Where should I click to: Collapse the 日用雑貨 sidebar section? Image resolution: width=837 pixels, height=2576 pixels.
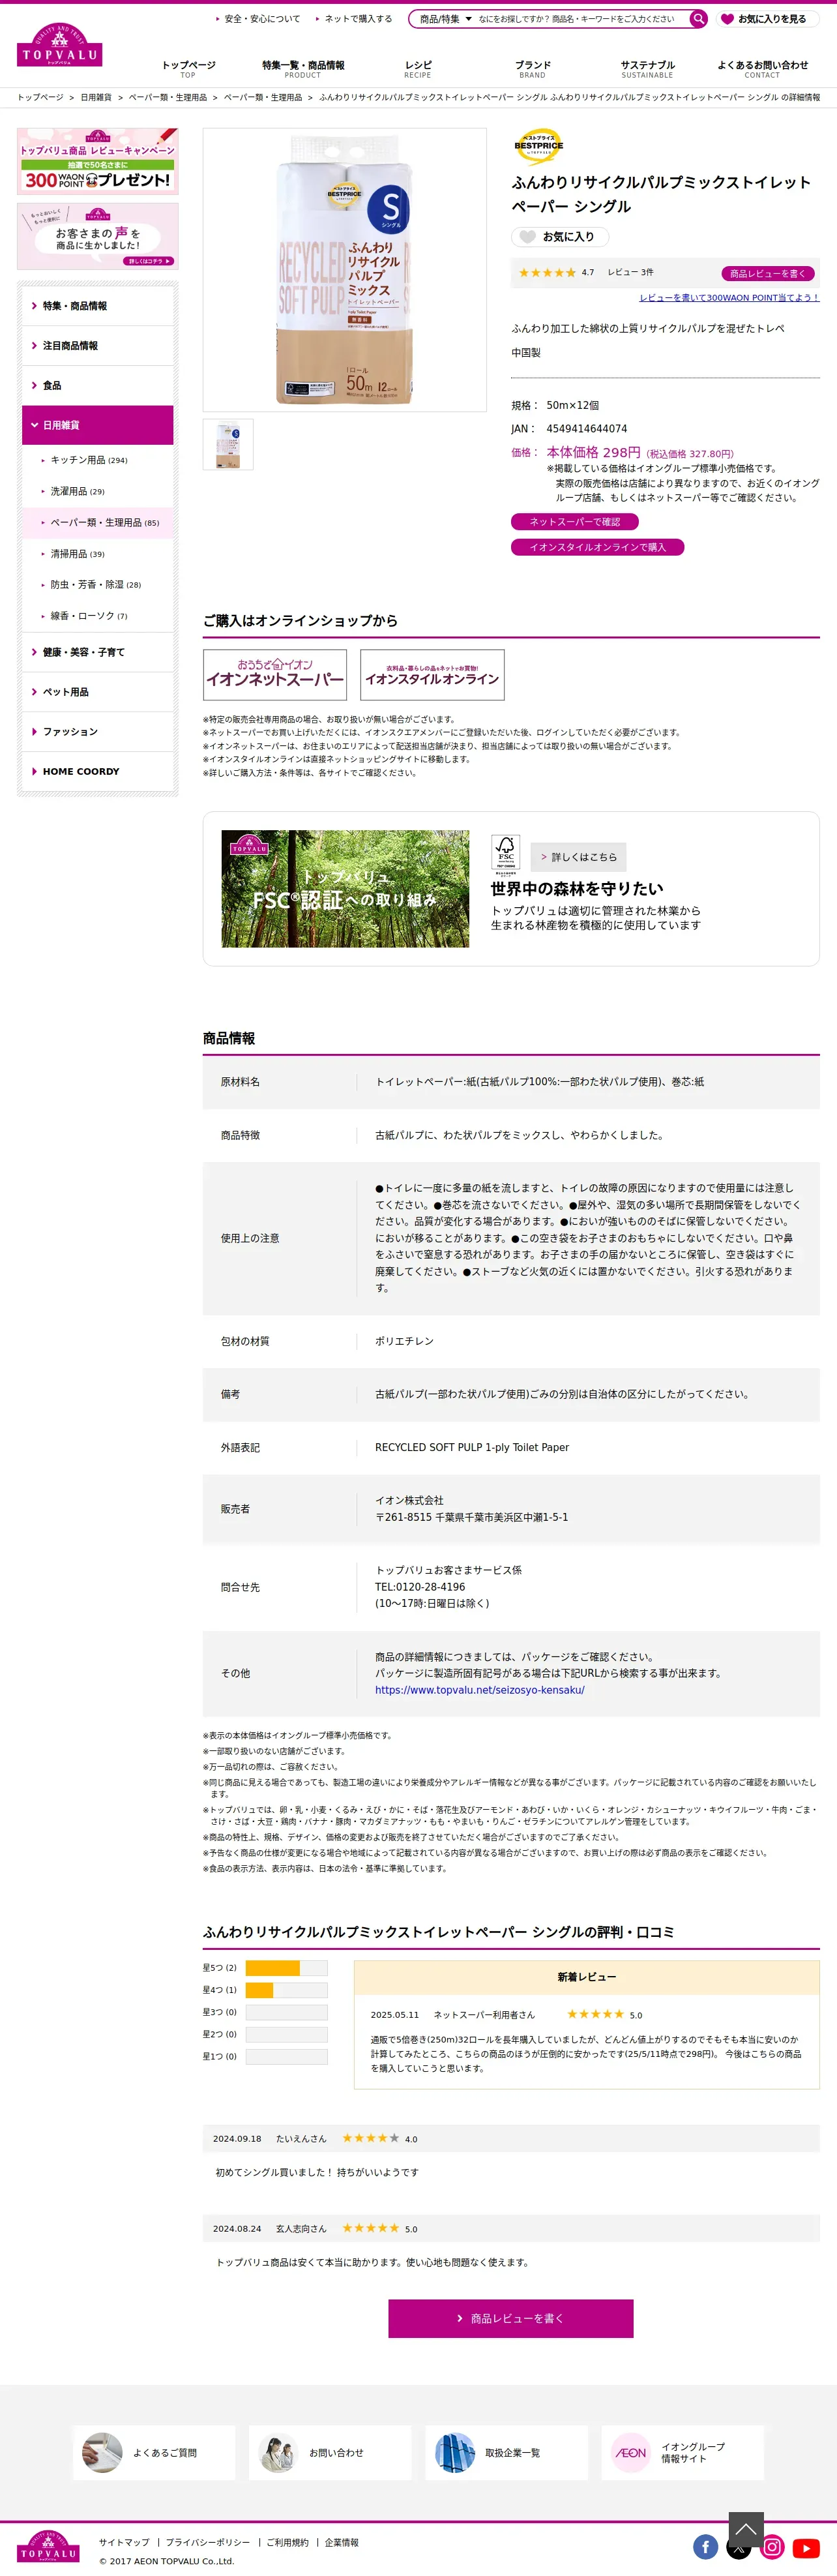pyautogui.click(x=98, y=425)
